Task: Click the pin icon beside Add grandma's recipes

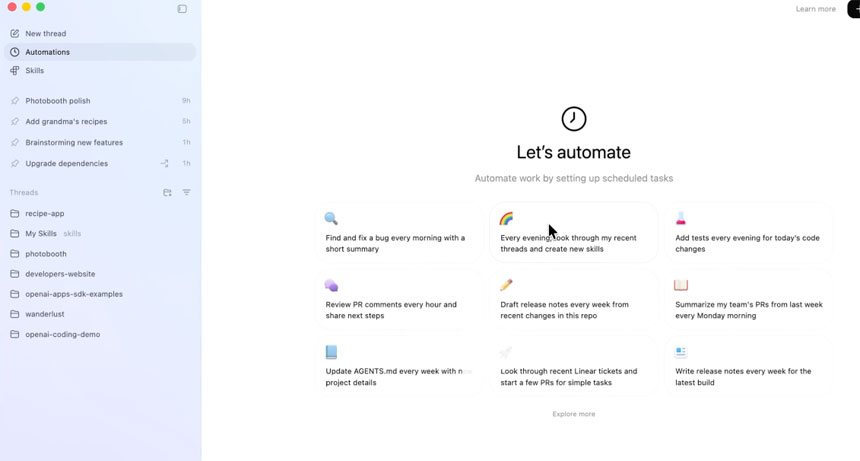Action: [x=15, y=122]
